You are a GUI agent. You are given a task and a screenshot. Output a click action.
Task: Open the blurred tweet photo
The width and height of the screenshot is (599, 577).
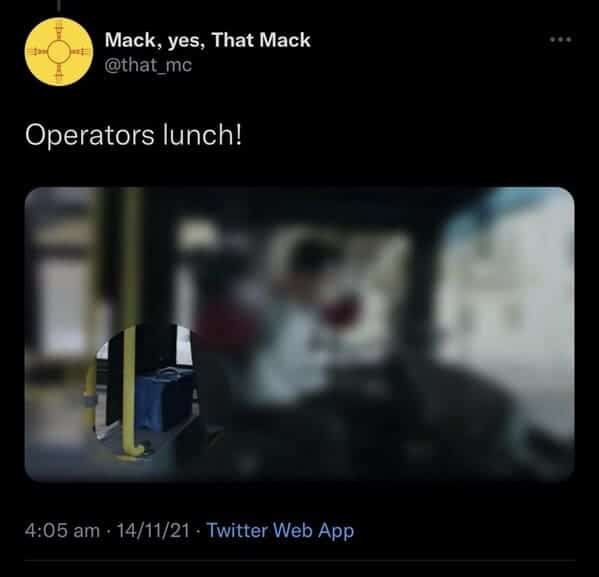[x=300, y=334]
